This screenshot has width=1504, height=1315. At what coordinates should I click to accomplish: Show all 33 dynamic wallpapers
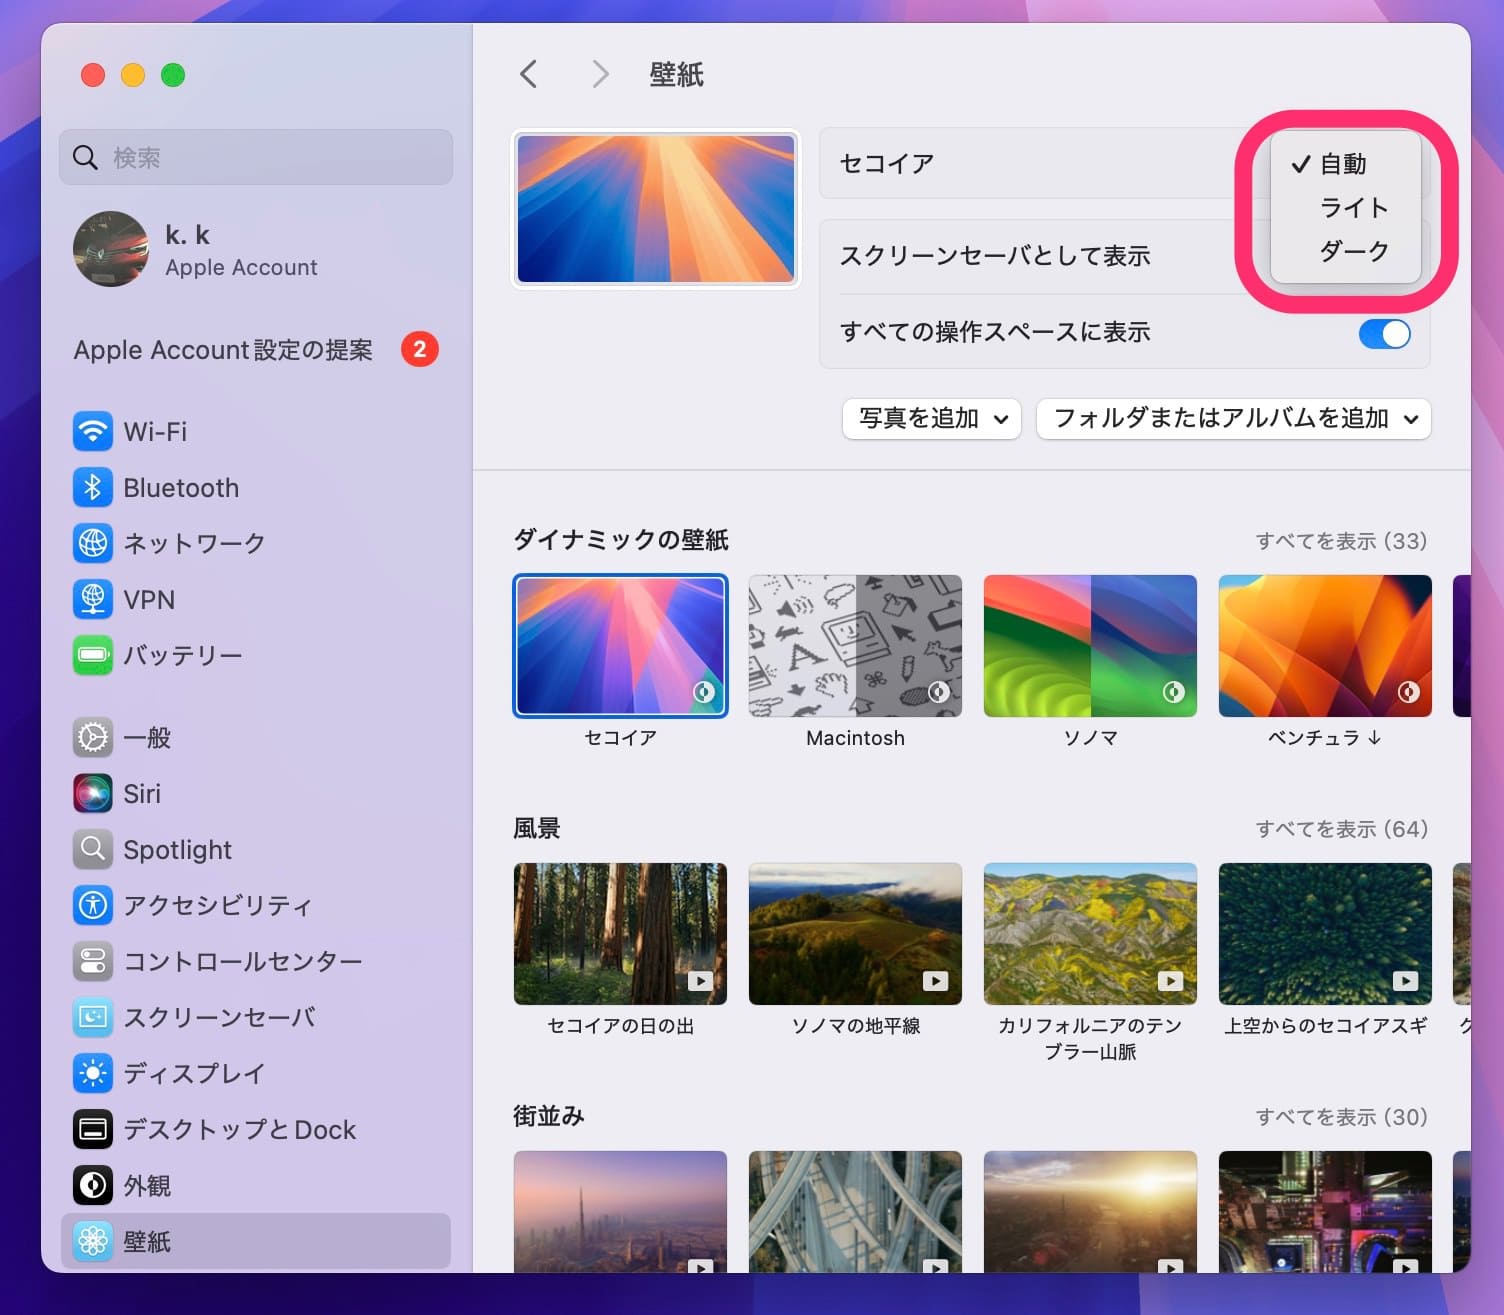point(1342,541)
